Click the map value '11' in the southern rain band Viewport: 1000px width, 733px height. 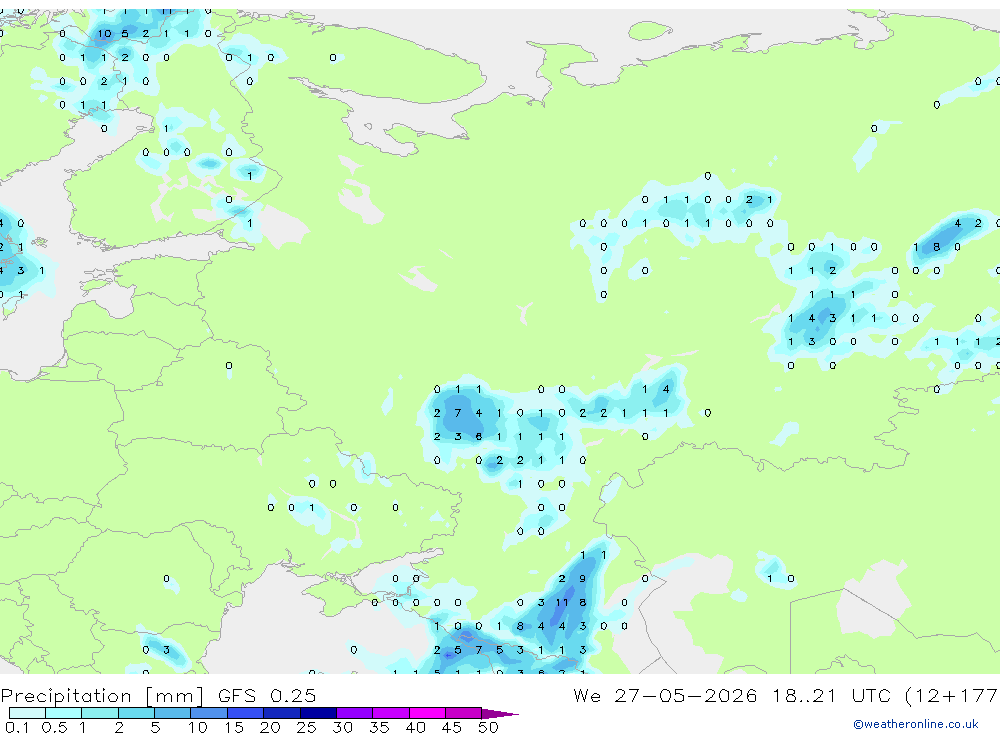coord(561,602)
